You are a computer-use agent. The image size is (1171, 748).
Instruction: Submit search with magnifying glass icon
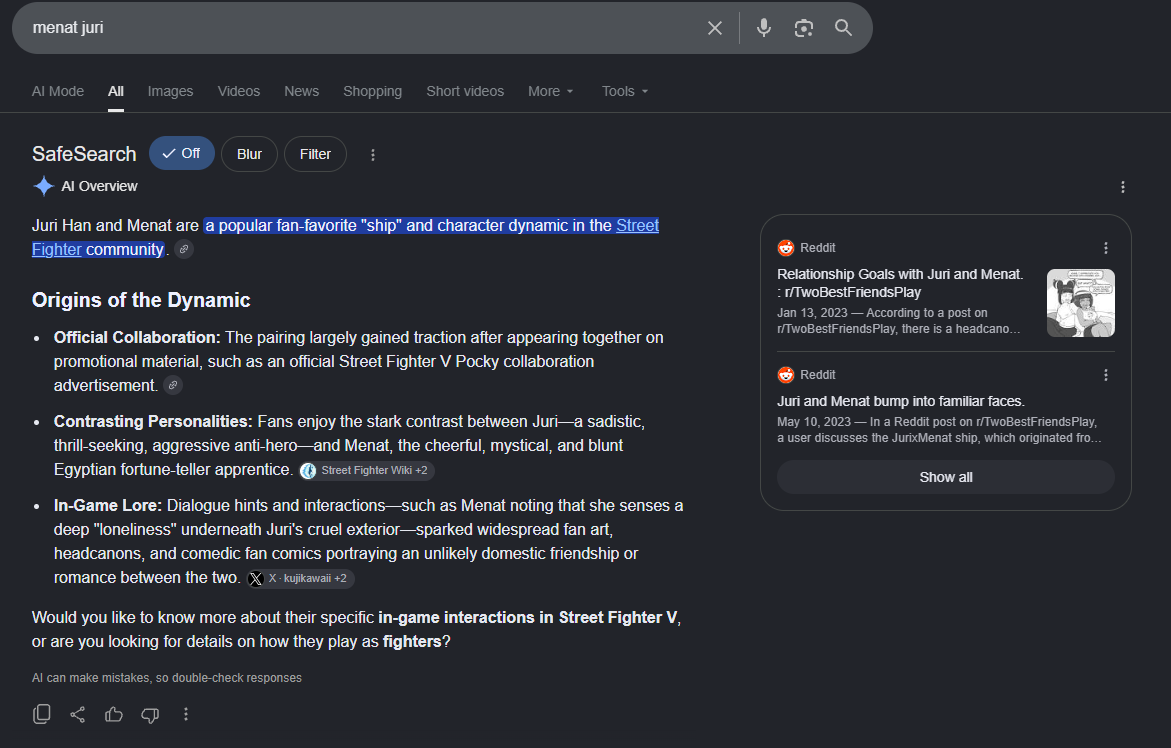pos(843,28)
